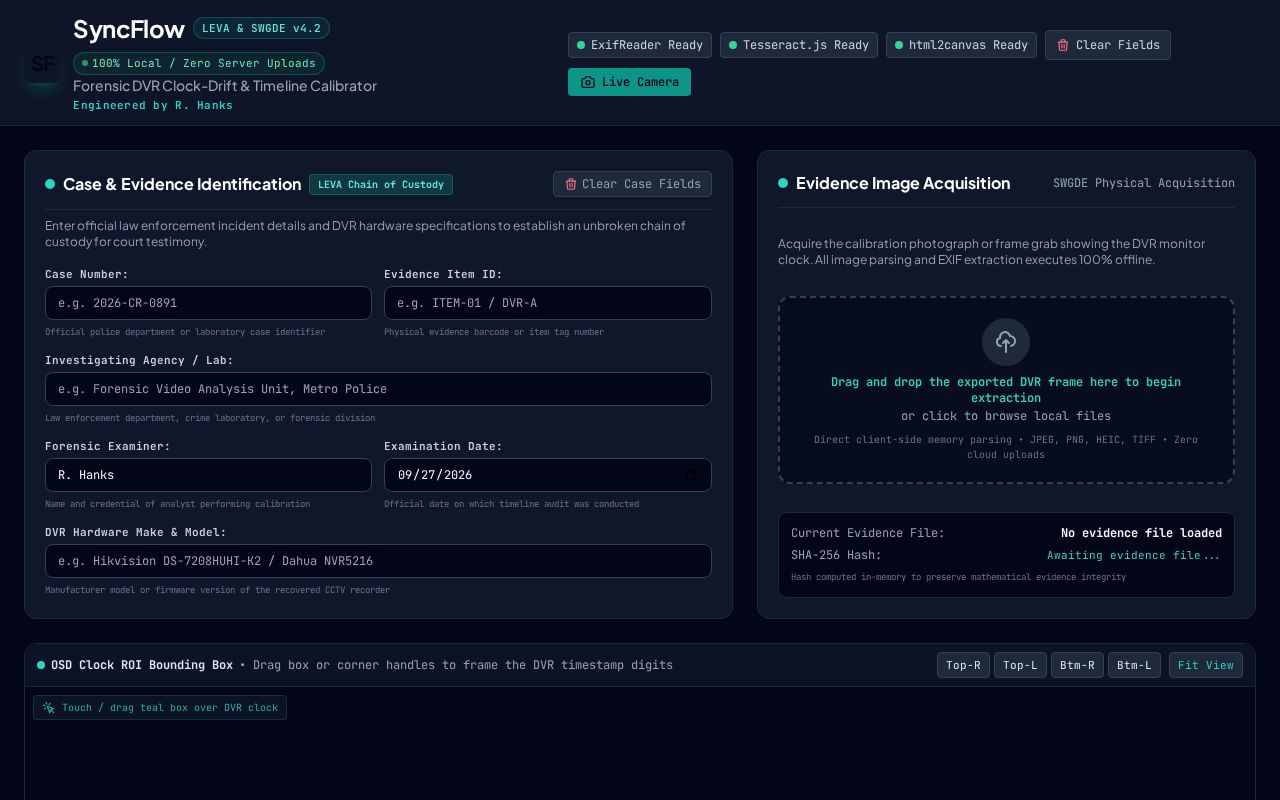Screen dimensions: 1280x800
Task: Click the Clear Fields button in header
Action: coord(1108,45)
